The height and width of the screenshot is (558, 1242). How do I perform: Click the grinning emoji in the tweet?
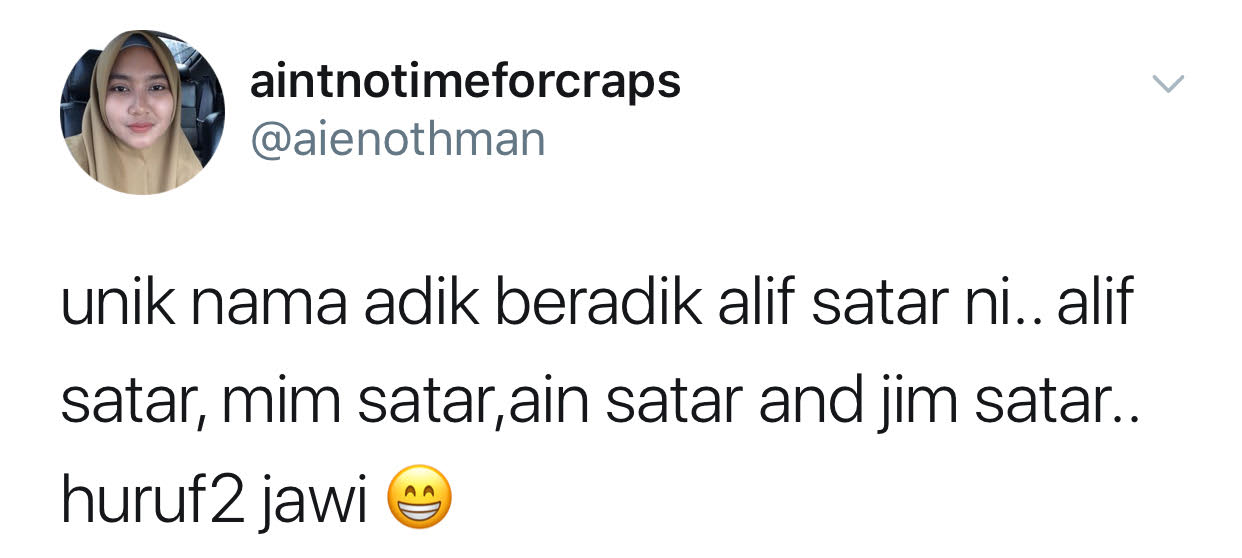(x=418, y=499)
